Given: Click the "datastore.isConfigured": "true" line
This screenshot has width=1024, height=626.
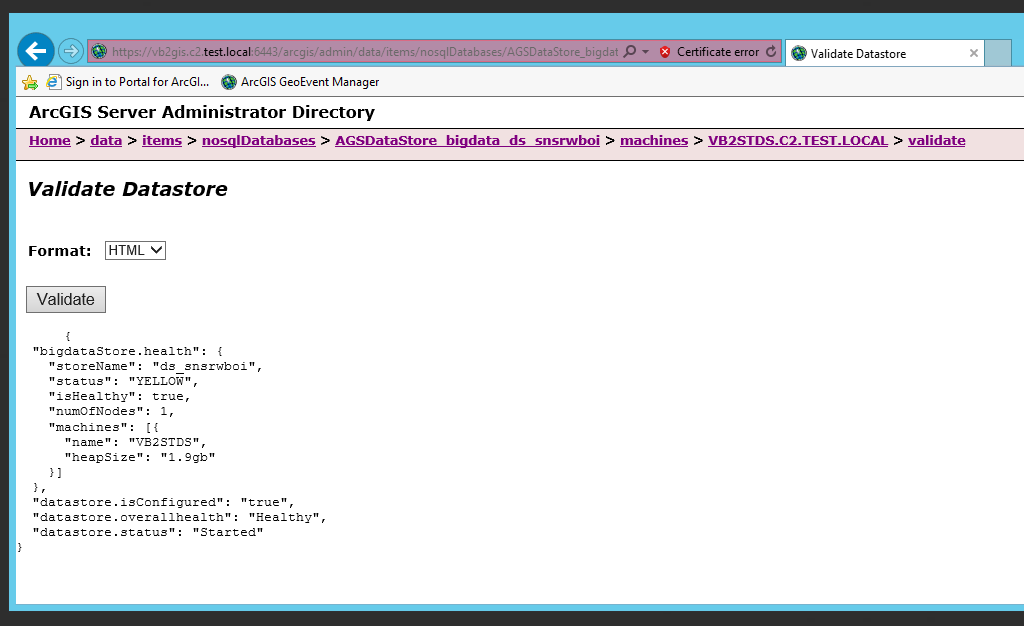Looking at the screenshot, I should 164,502.
